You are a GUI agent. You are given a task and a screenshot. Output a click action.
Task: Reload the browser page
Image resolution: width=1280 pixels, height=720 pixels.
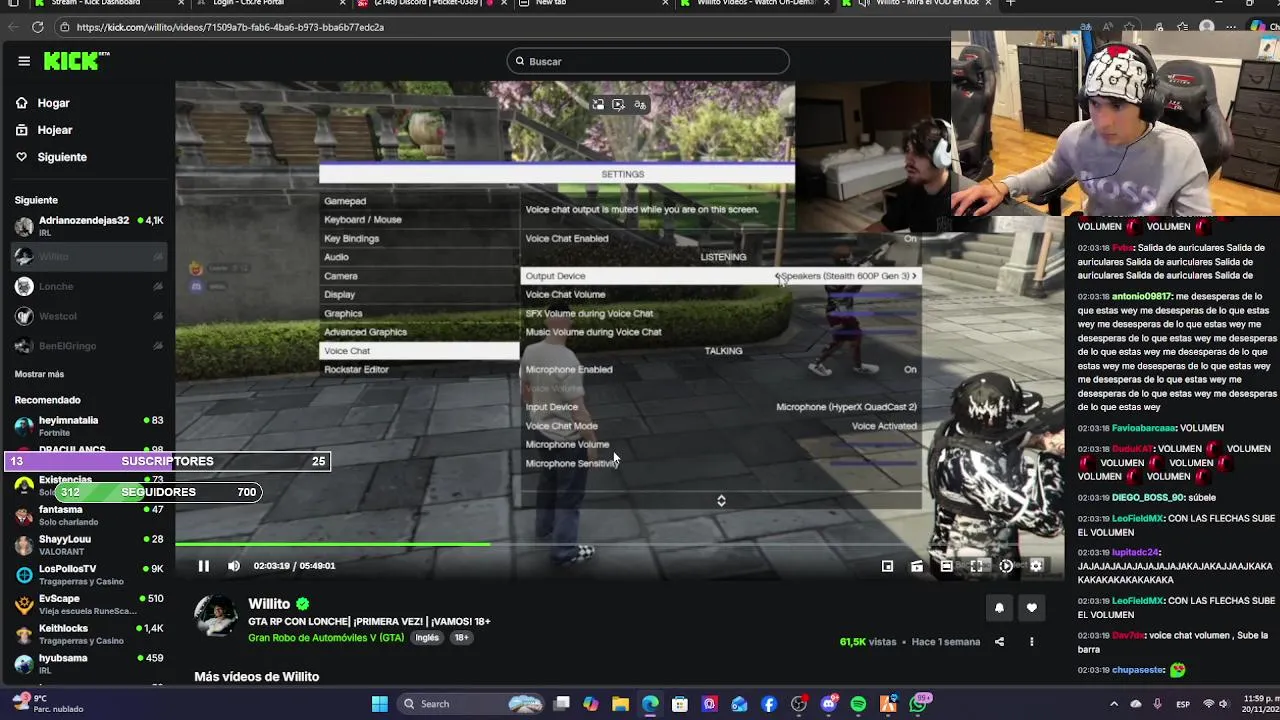(x=38, y=27)
